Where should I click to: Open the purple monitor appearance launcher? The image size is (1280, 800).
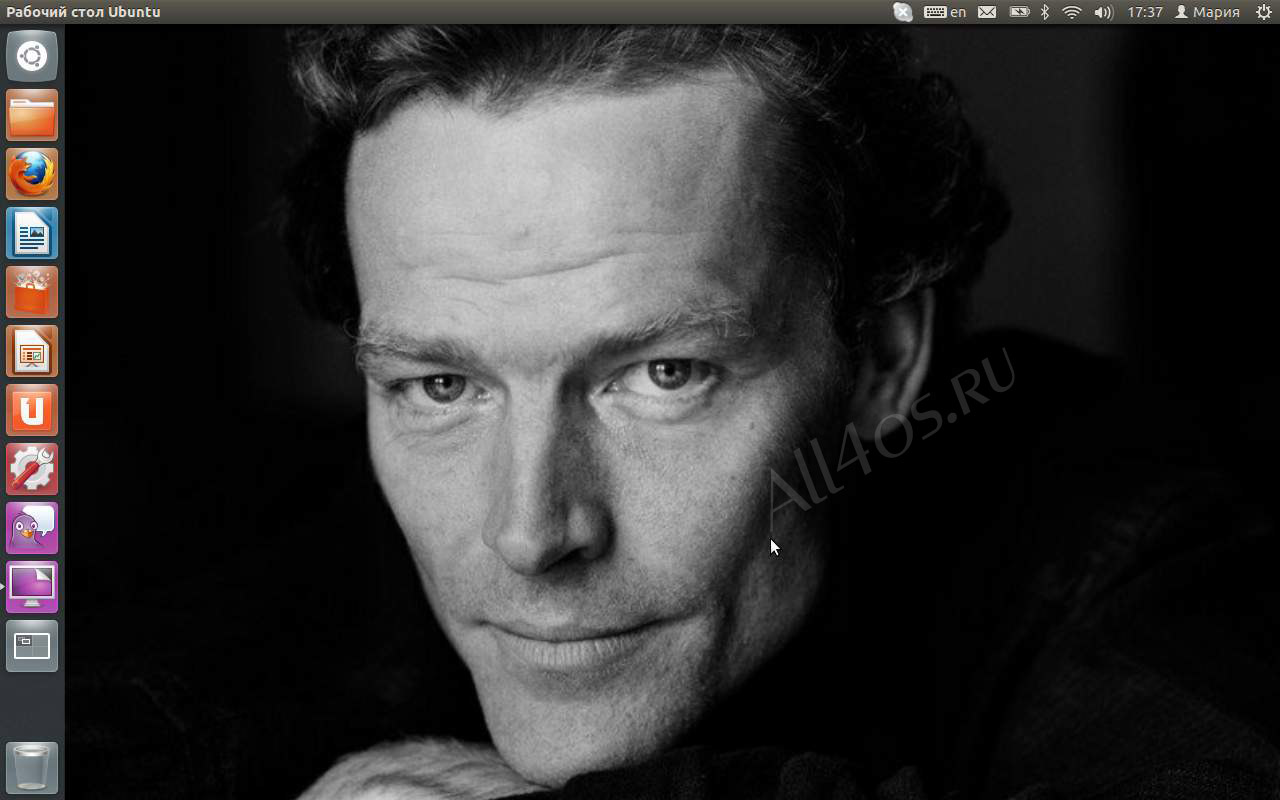tap(32, 587)
